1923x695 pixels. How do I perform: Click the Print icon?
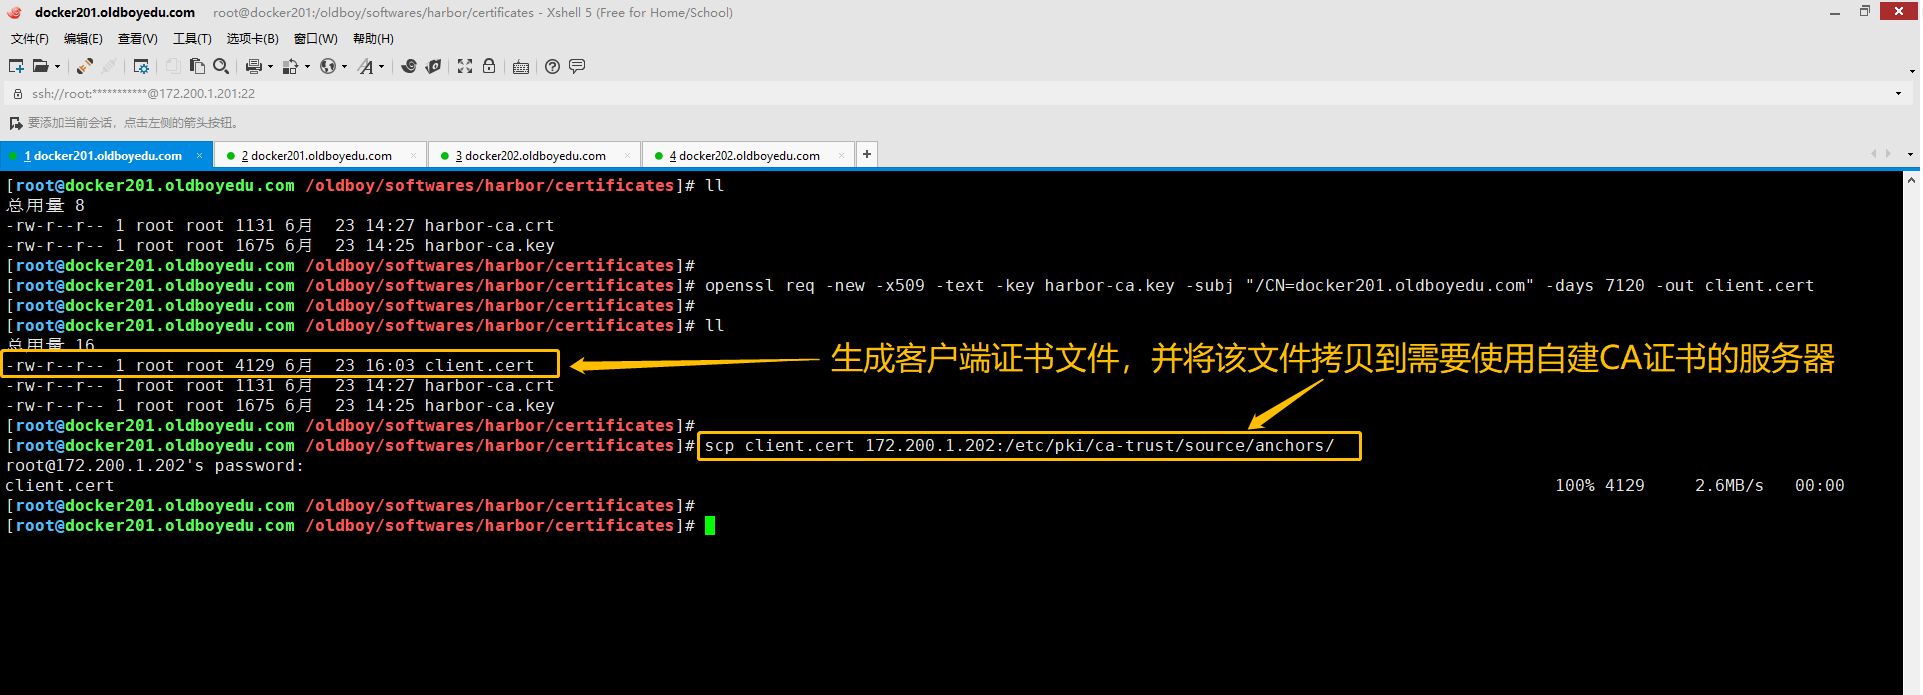254,66
